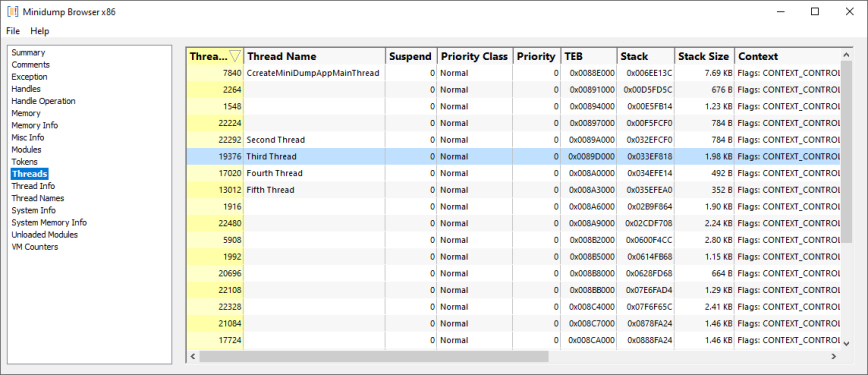Open the Thread Info section
Viewport: 868px width, 375px height.
(x=33, y=187)
